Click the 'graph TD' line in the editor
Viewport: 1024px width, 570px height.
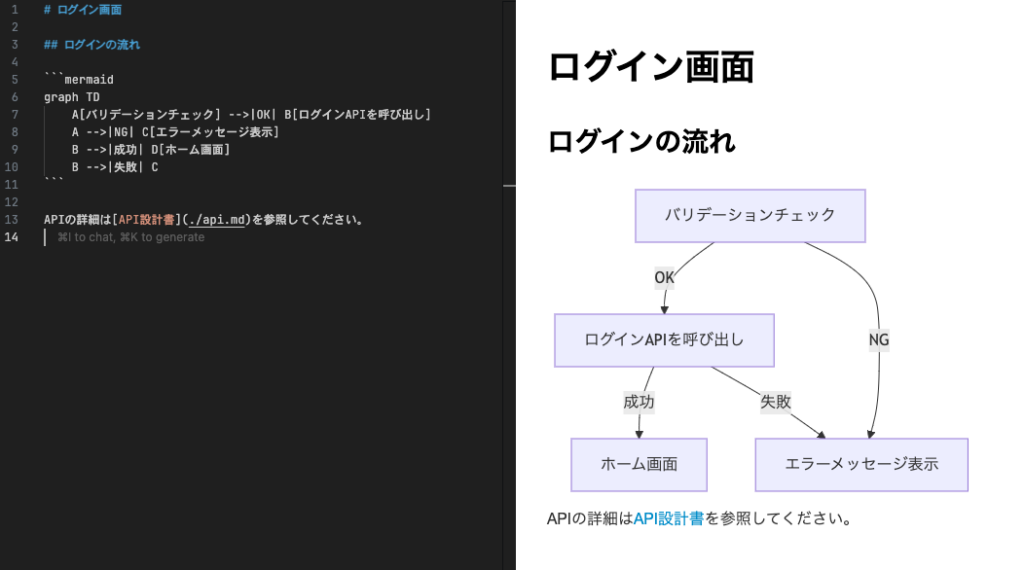[x=72, y=97]
